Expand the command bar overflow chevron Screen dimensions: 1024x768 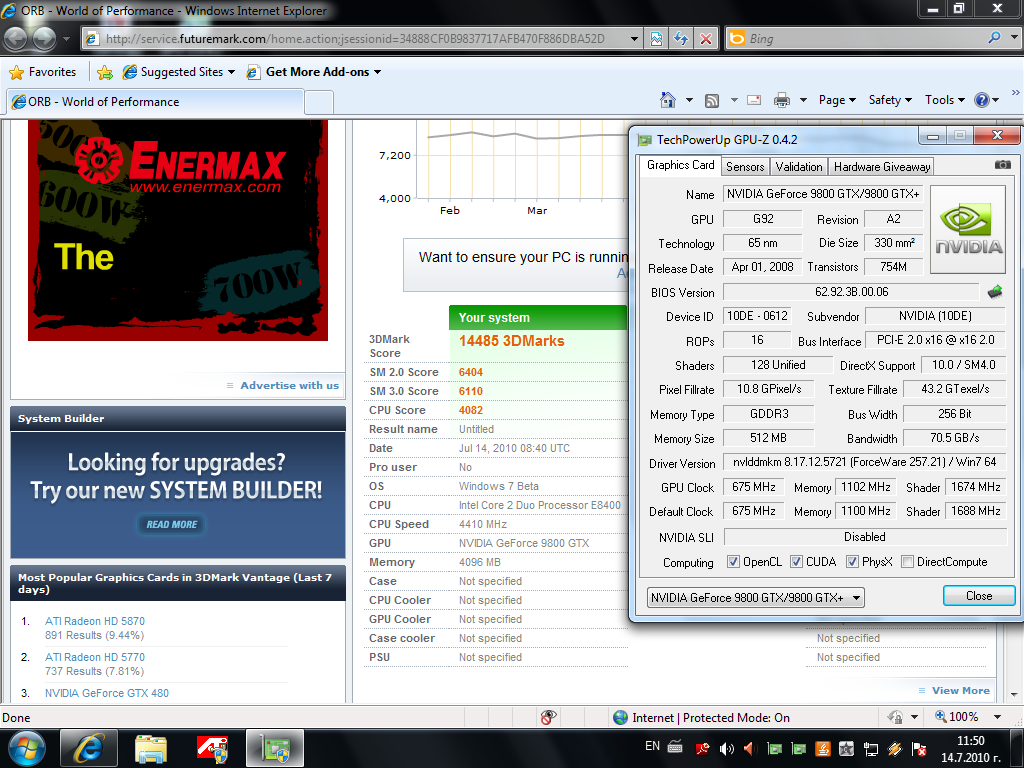click(x=1016, y=93)
